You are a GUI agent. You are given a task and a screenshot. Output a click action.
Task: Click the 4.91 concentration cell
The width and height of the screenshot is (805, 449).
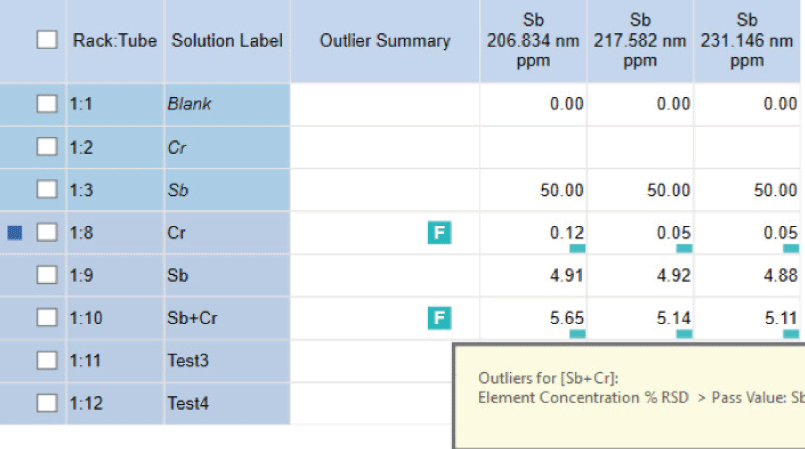point(533,276)
